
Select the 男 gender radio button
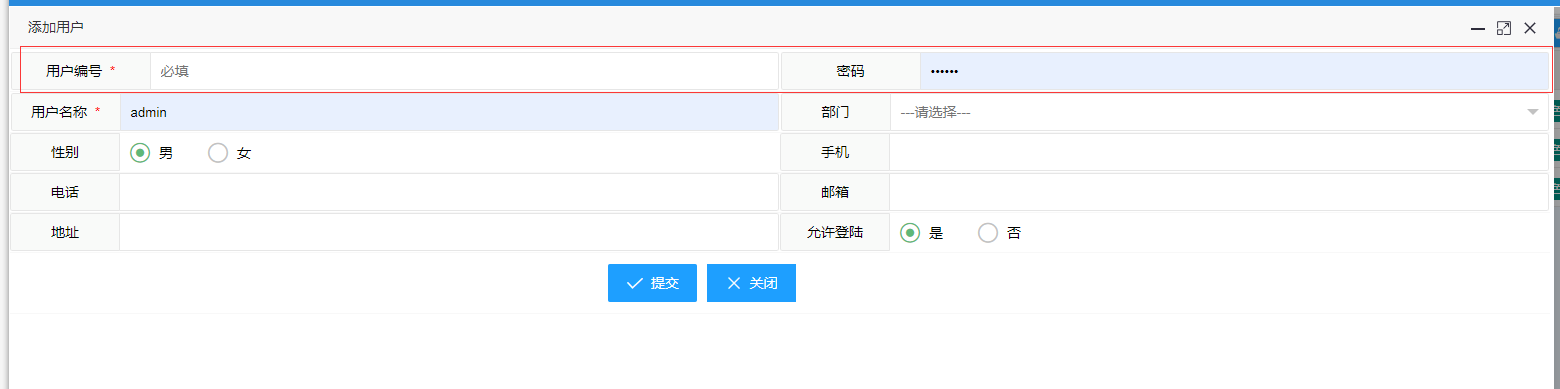pyautogui.click(x=140, y=153)
